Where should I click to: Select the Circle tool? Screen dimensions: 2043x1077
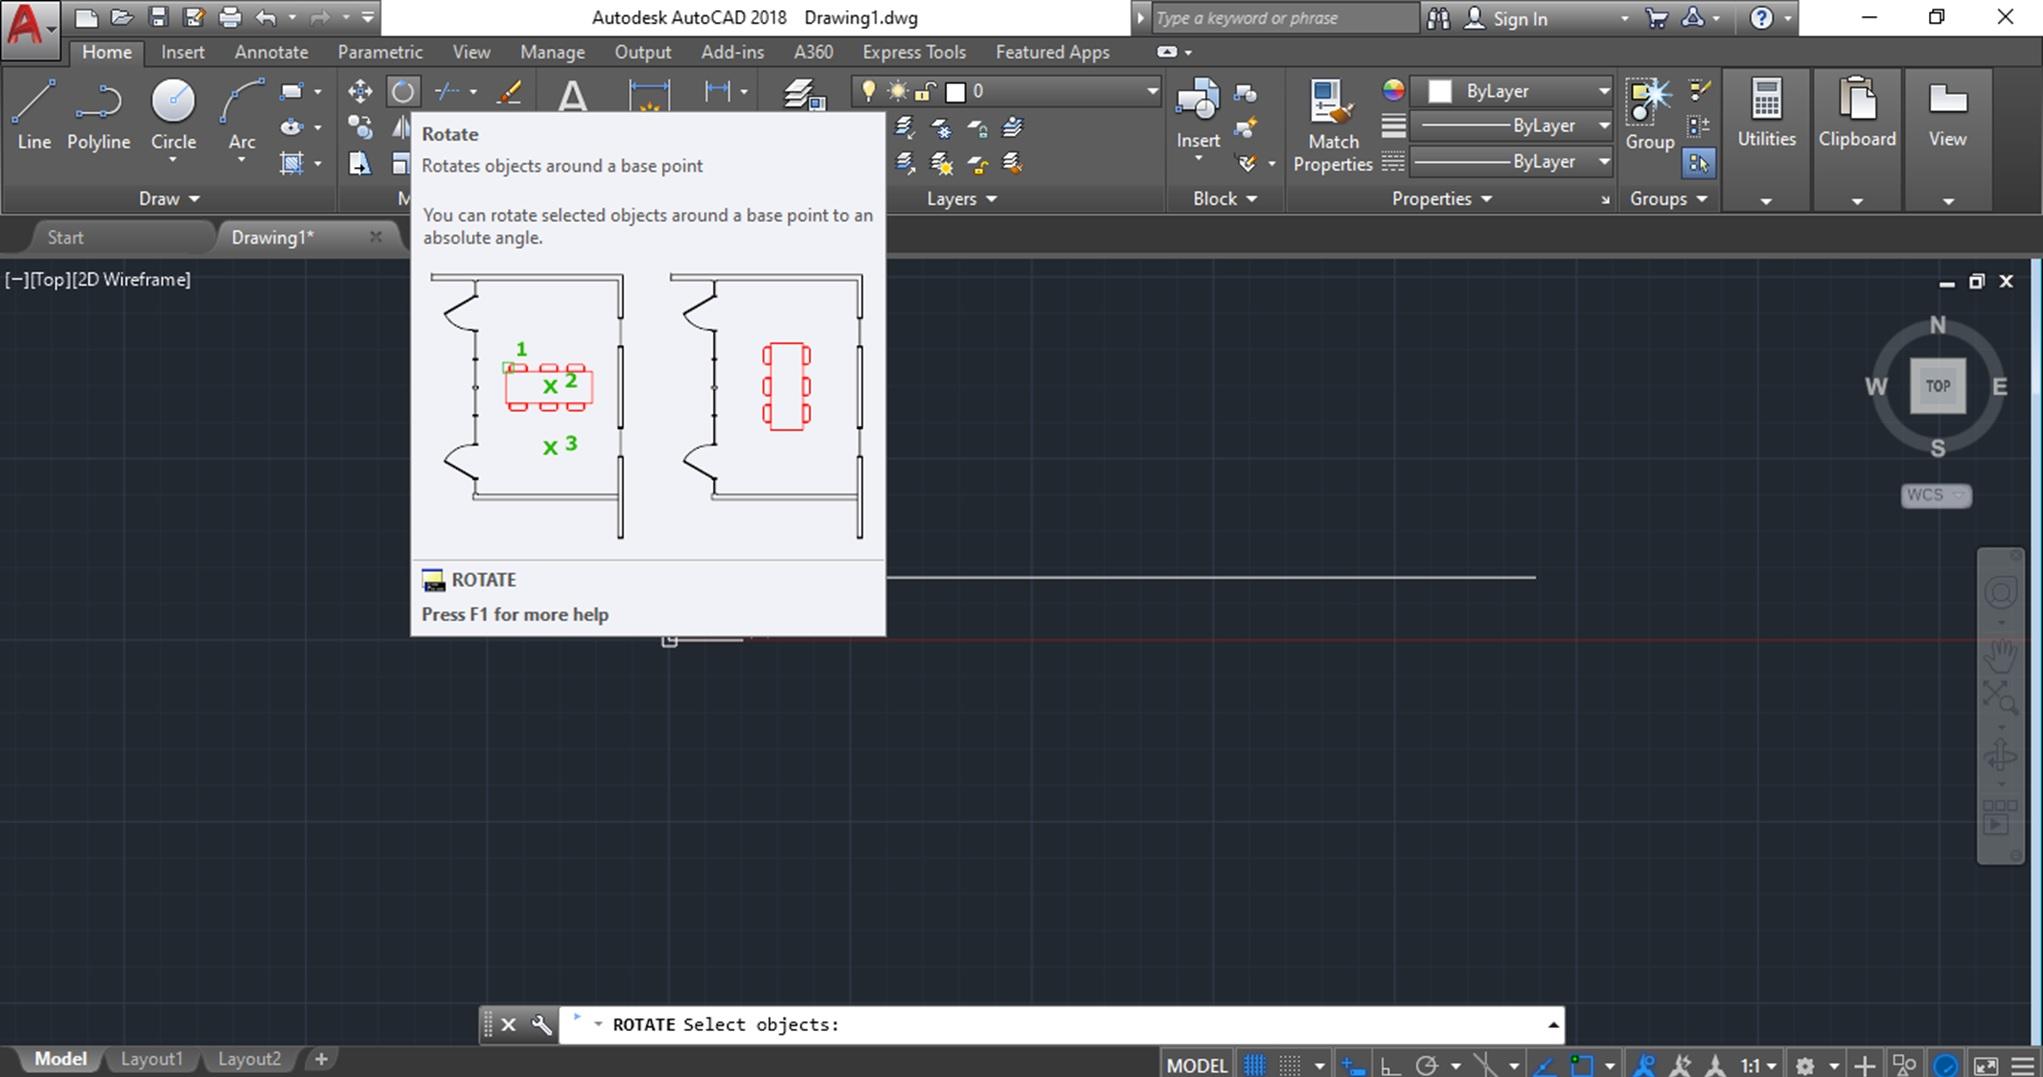tap(173, 115)
